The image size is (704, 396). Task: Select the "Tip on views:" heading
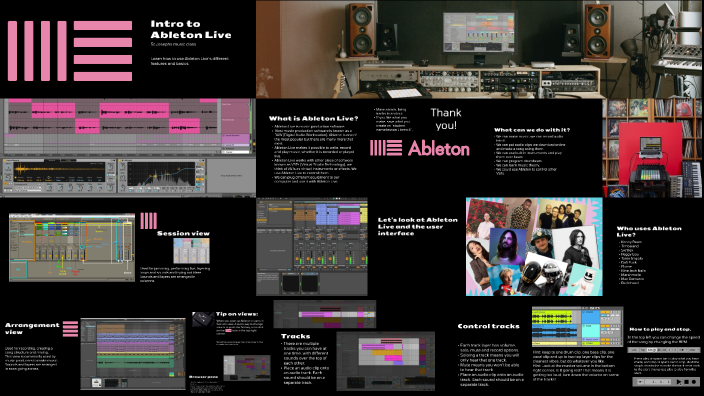point(237,314)
